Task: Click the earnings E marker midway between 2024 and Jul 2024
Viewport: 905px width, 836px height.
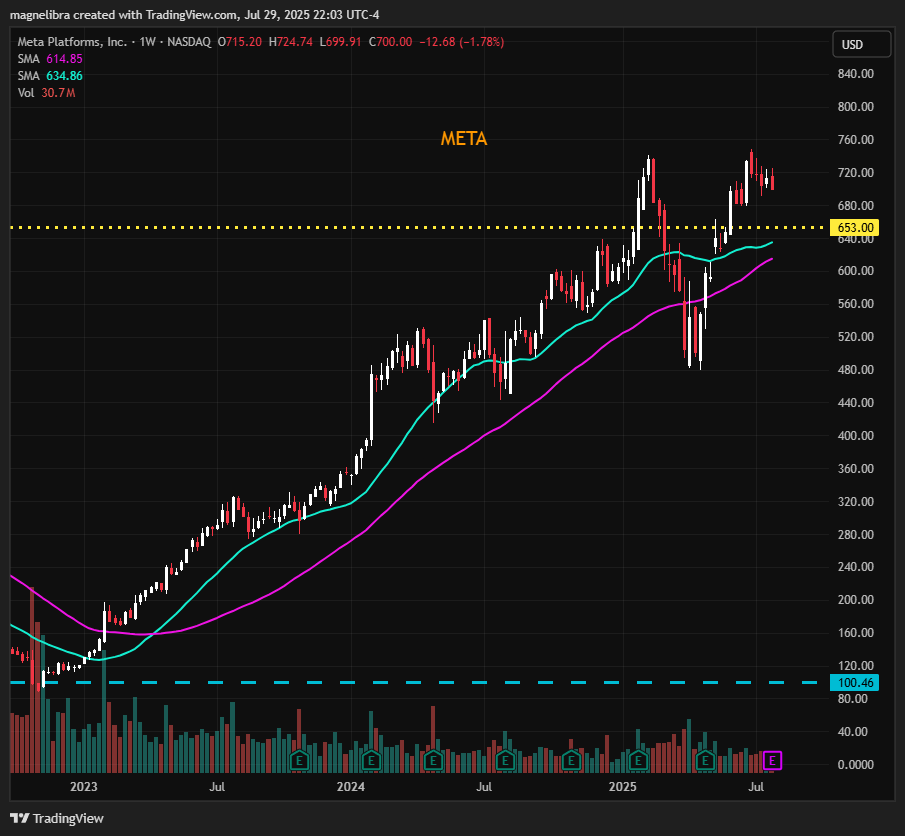Action: click(x=433, y=760)
